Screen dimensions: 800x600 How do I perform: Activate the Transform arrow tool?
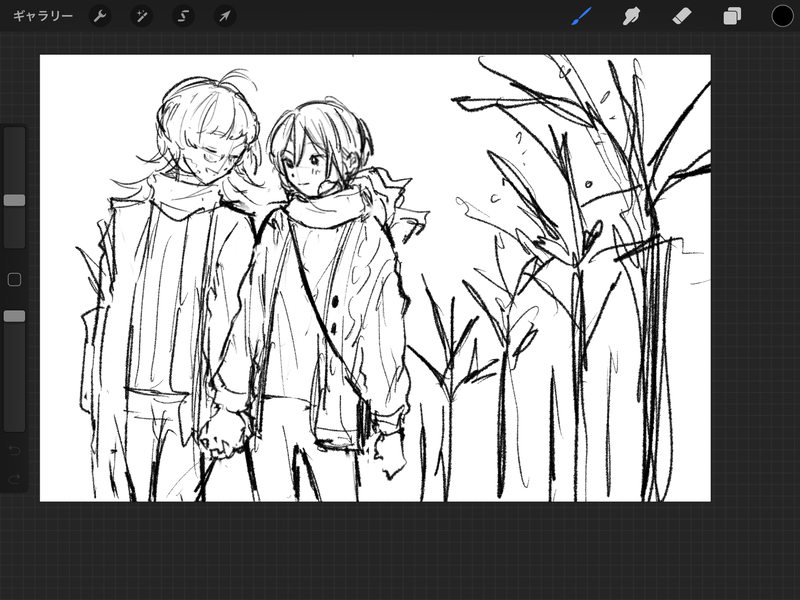tap(224, 16)
